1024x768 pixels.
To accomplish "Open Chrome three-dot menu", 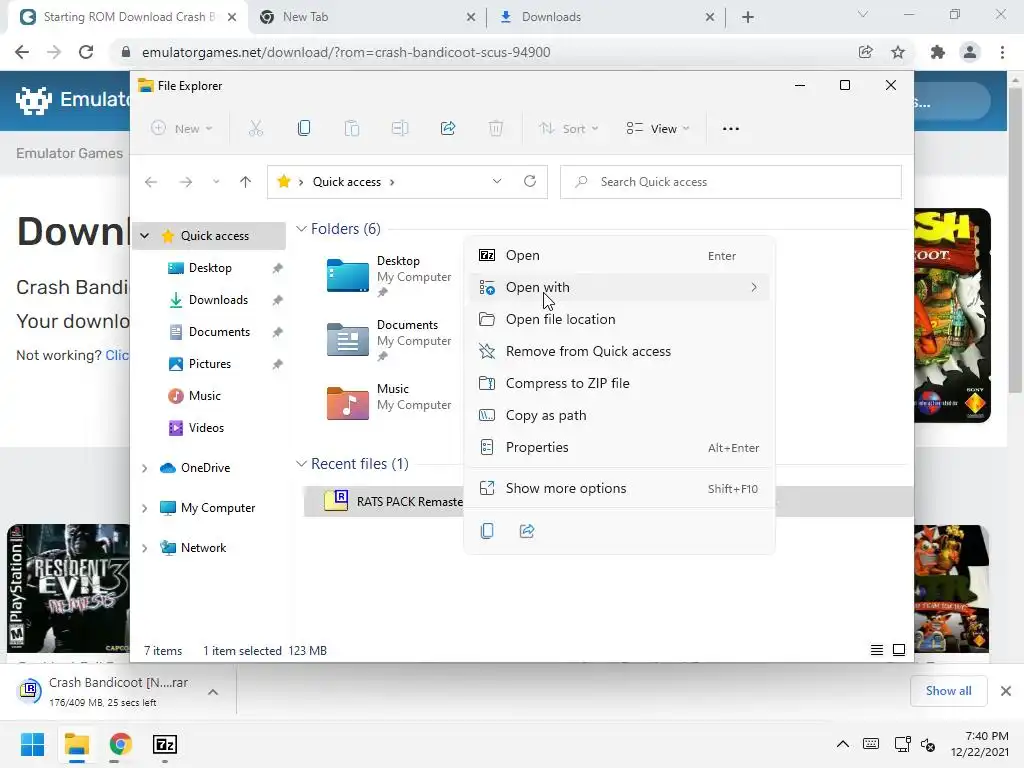I will coord(1002,52).
